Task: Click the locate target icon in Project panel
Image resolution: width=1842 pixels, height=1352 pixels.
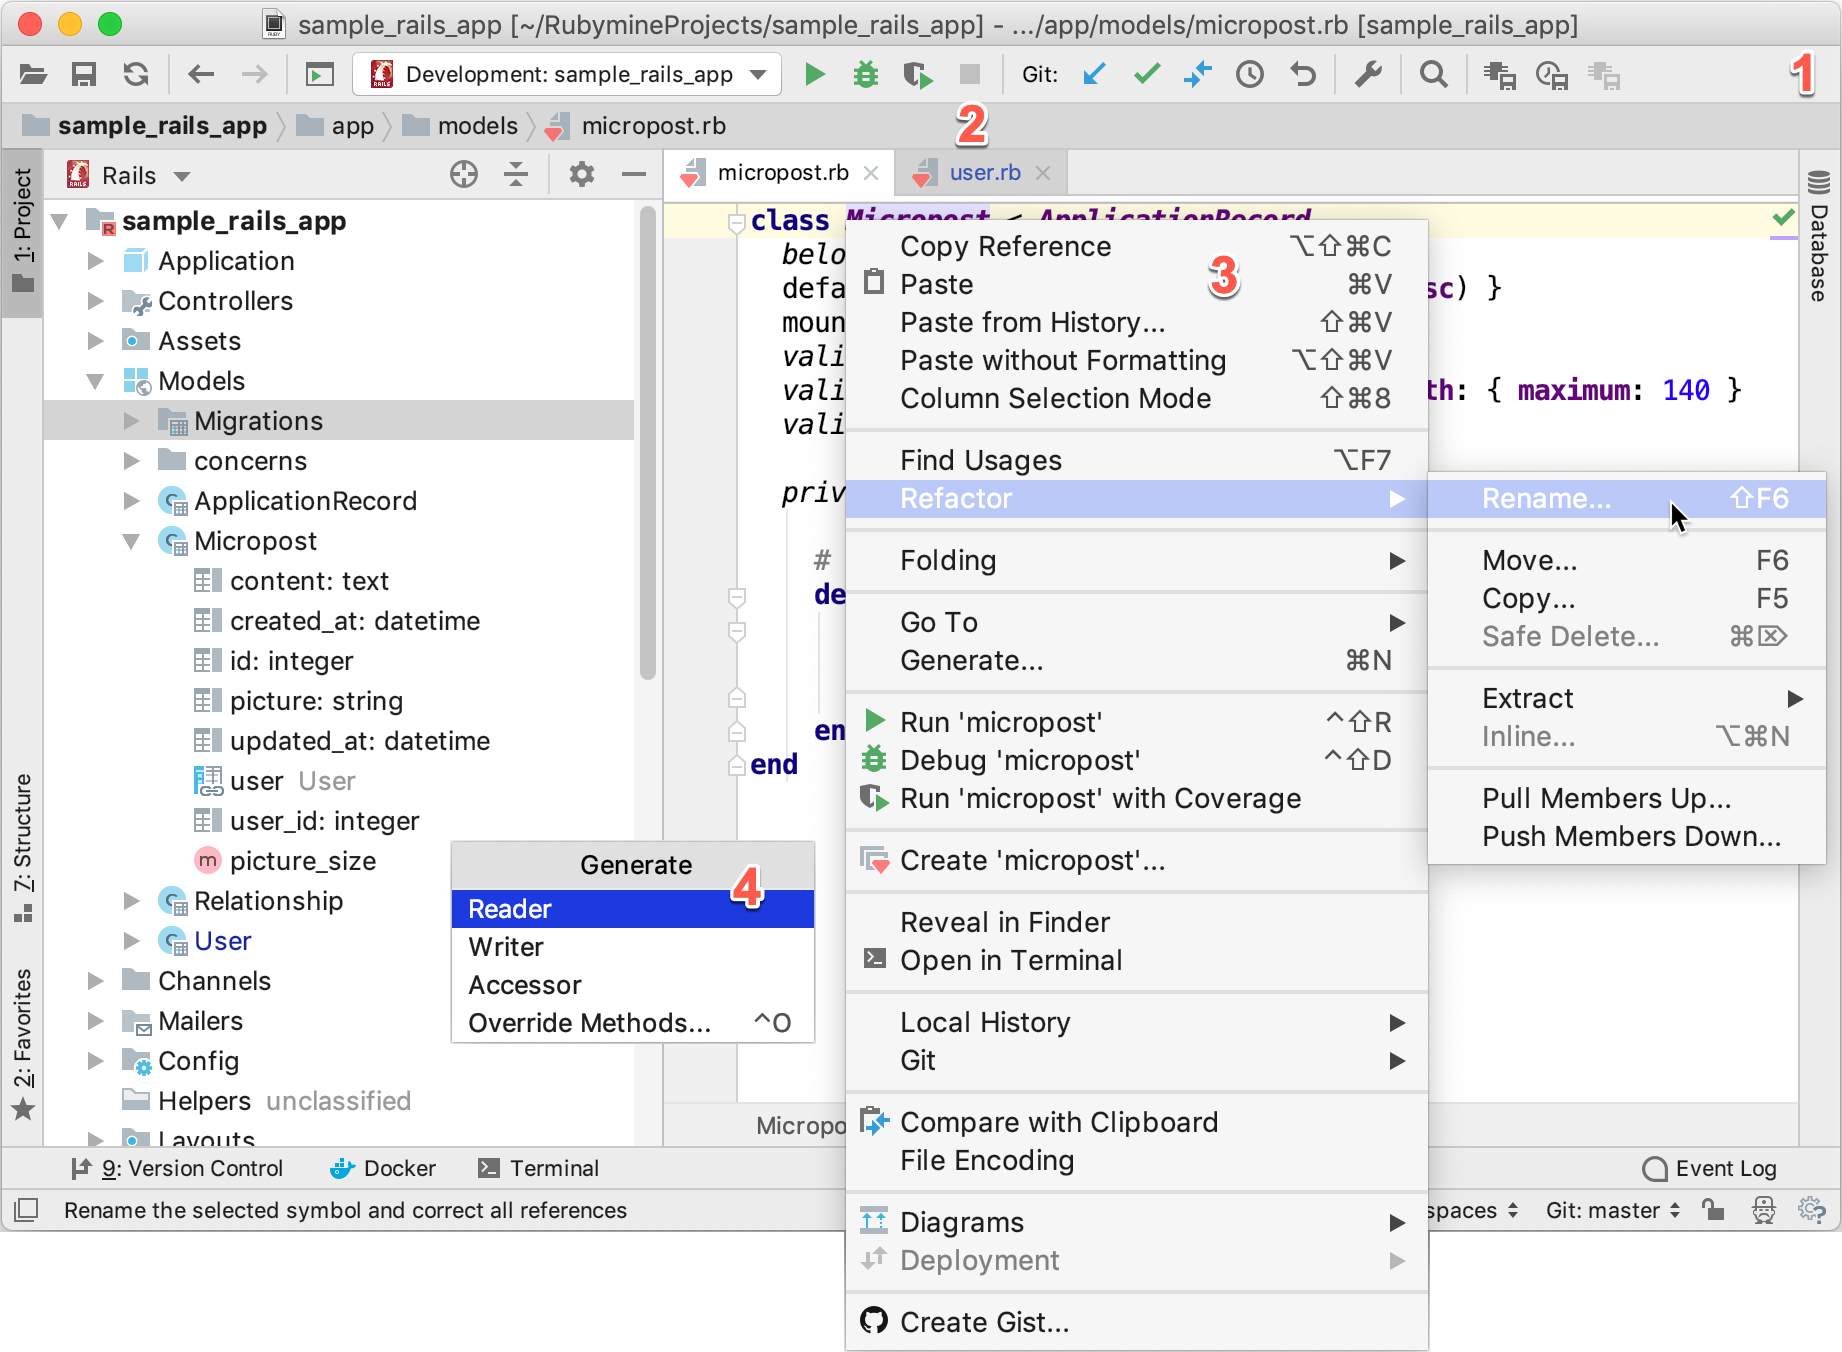Action: [464, 175]
